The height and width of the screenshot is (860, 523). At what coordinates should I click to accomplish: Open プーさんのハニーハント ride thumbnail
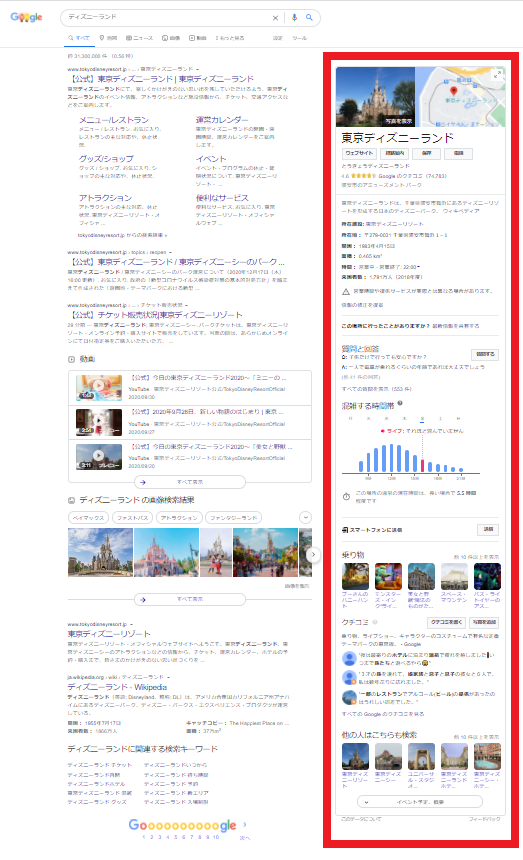click(355, 576)
